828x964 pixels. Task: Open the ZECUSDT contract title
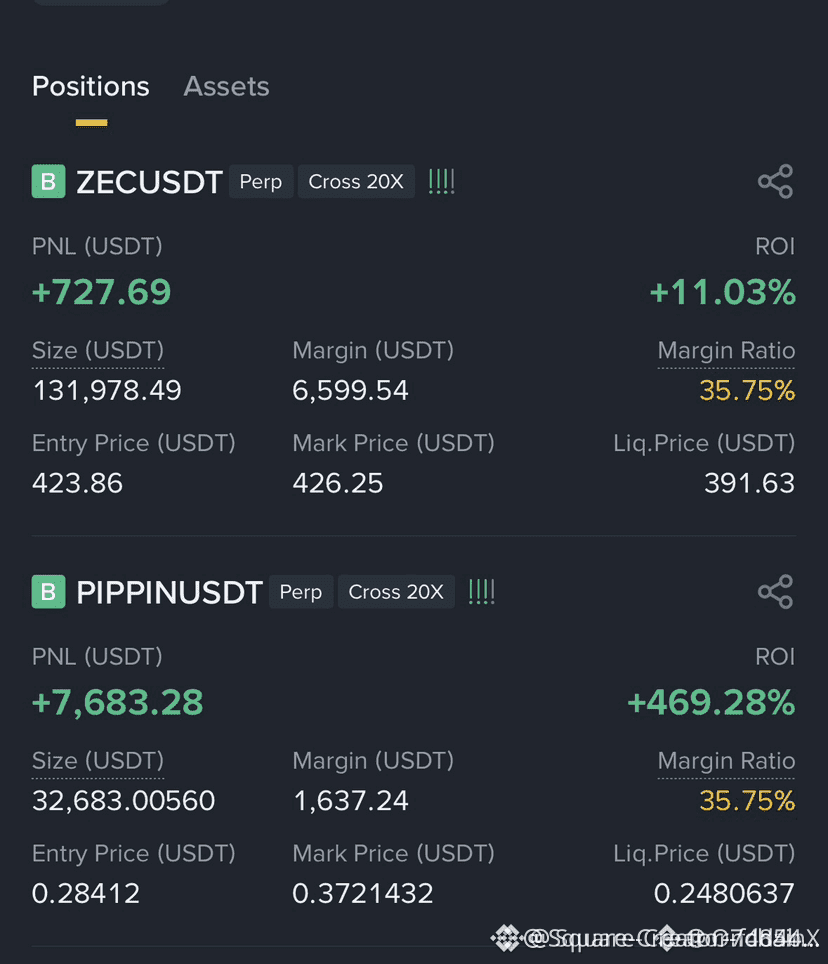tap(149, 182)
